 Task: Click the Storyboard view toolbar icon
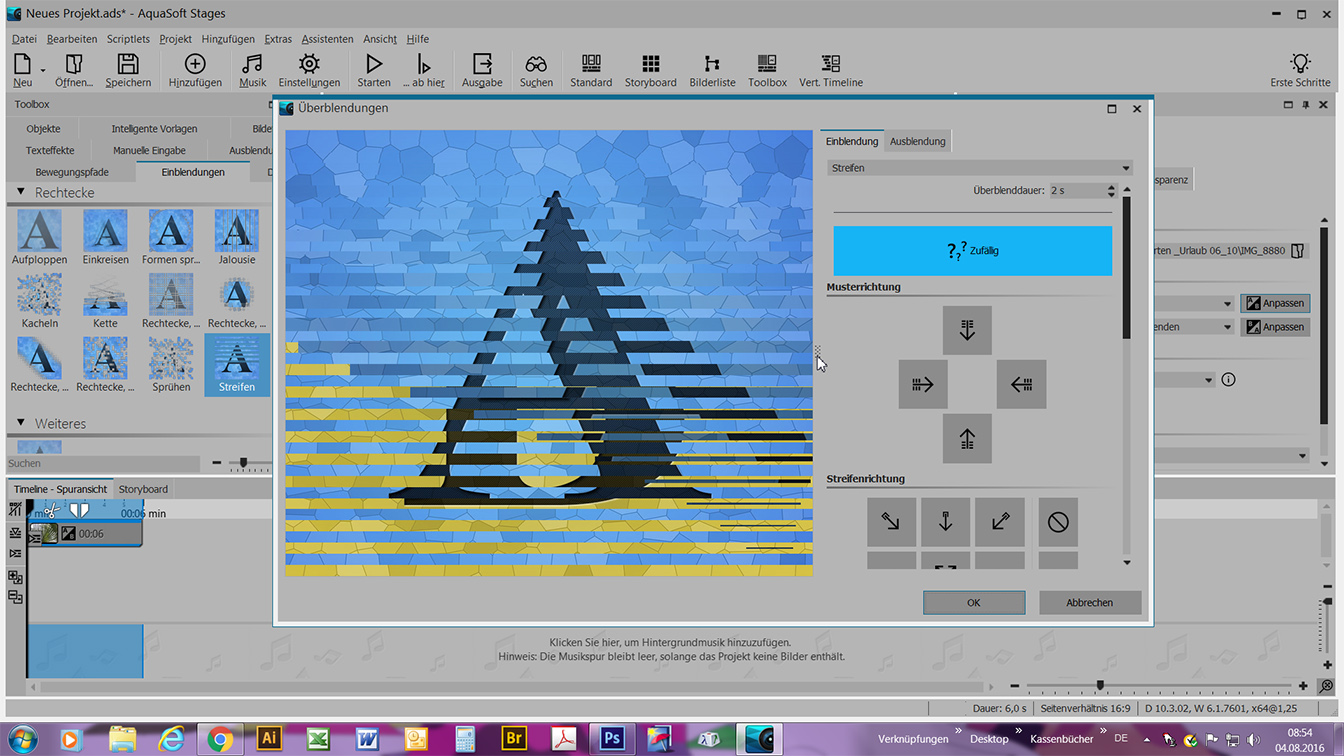(650, 71)
